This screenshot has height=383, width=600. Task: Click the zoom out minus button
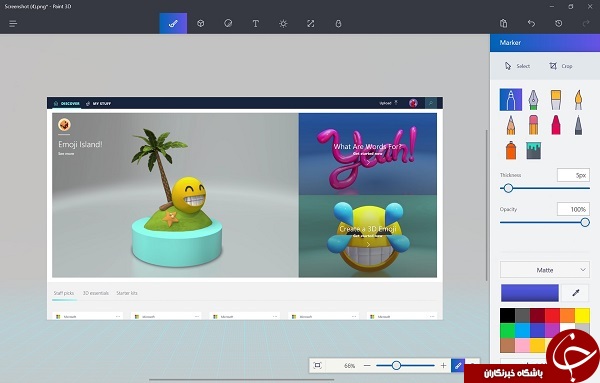pos(367,365)
